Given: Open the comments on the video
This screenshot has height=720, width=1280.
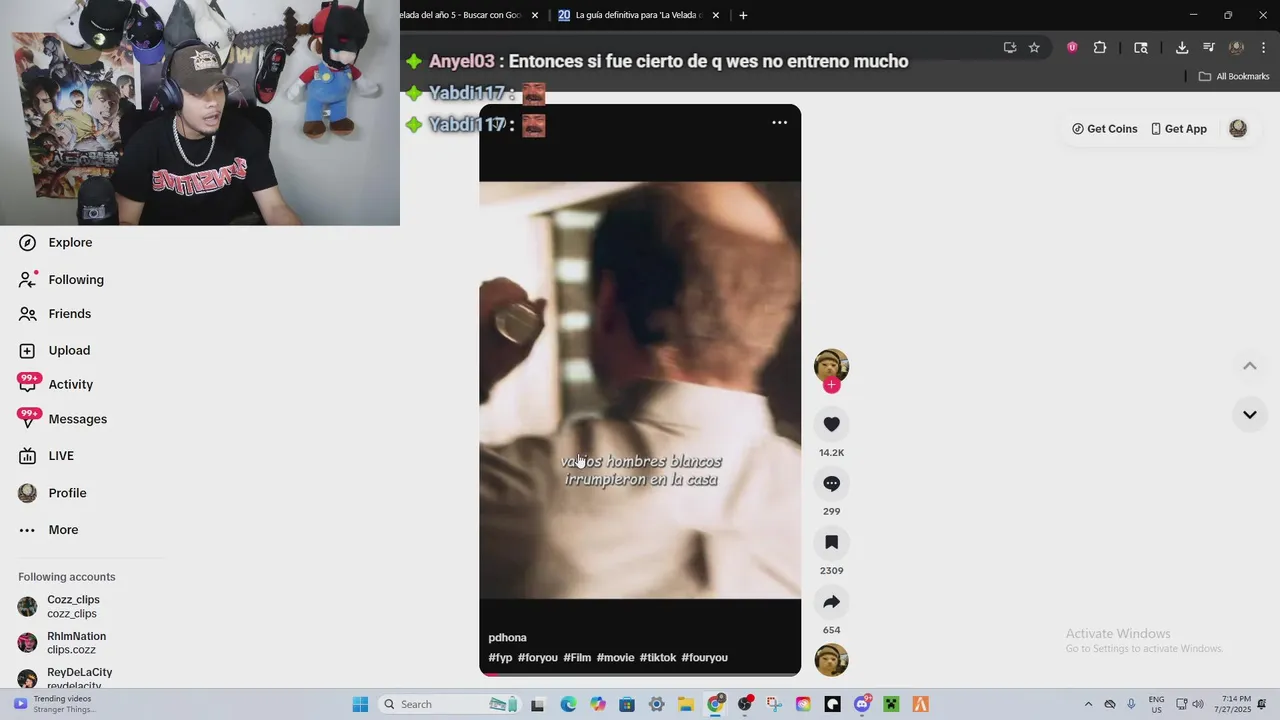Looking at the screenshot, I should [831, 484].
